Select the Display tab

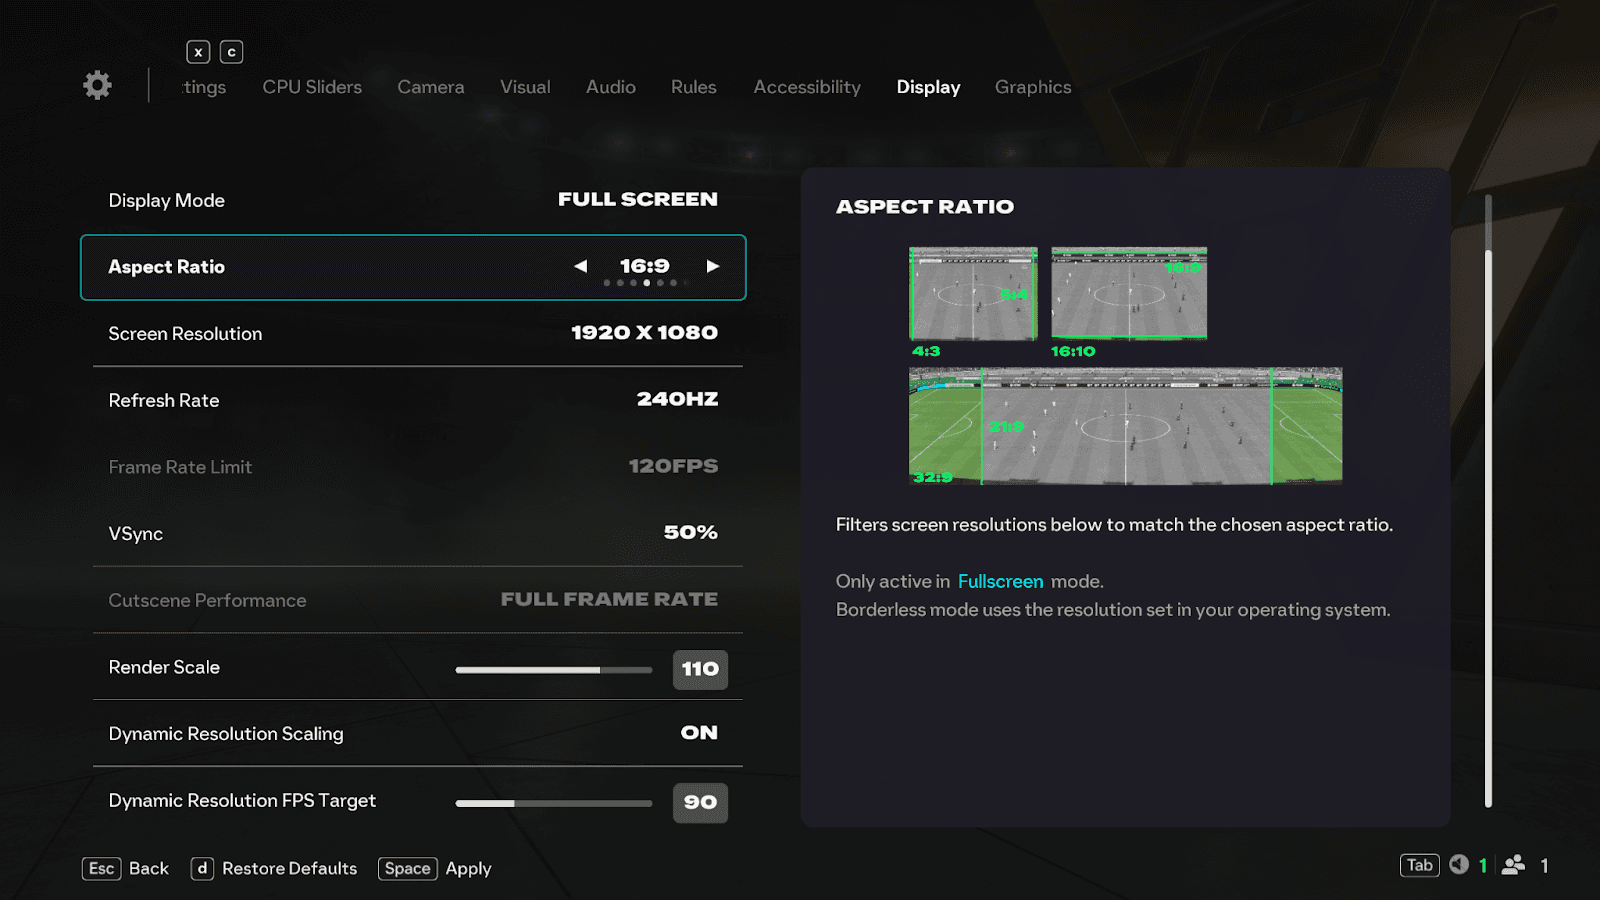(x=928, y=87)
